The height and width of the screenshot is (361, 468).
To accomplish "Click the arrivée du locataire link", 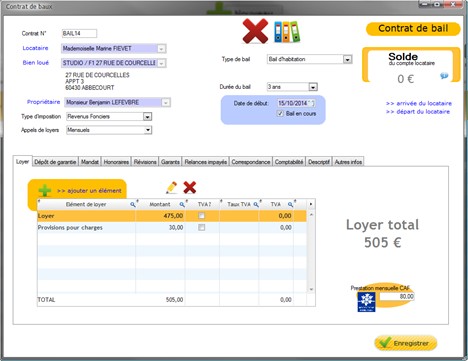I will coord(419,103).
